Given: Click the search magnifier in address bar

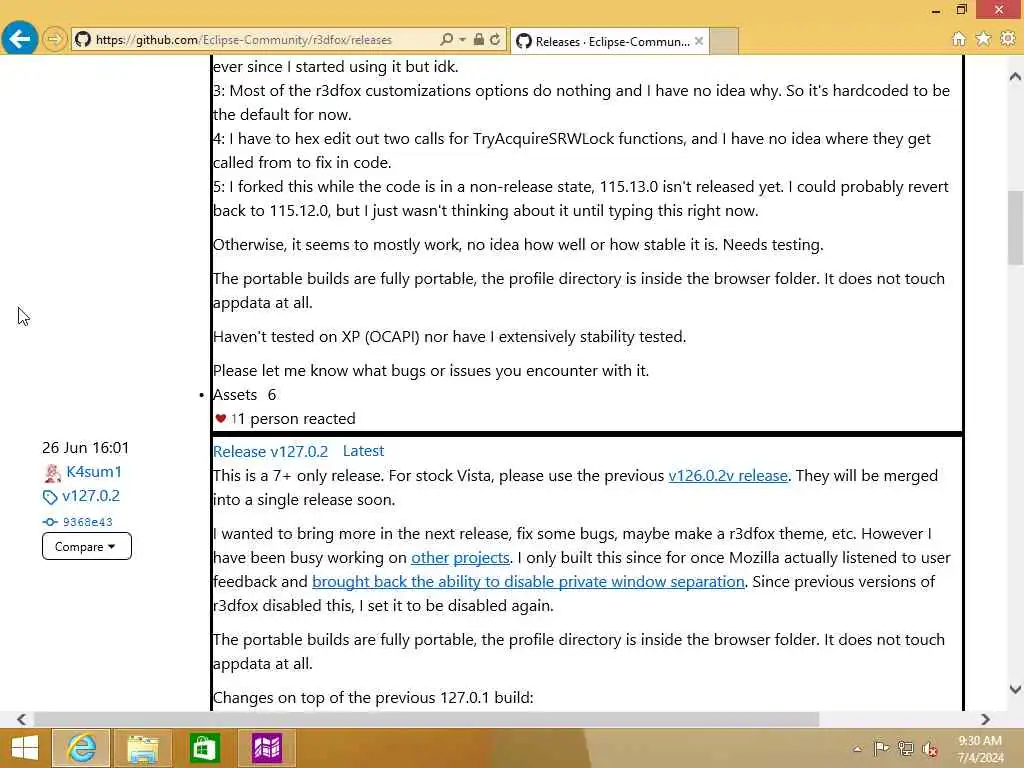Looking at the screenshot, I should coord(446,39).
